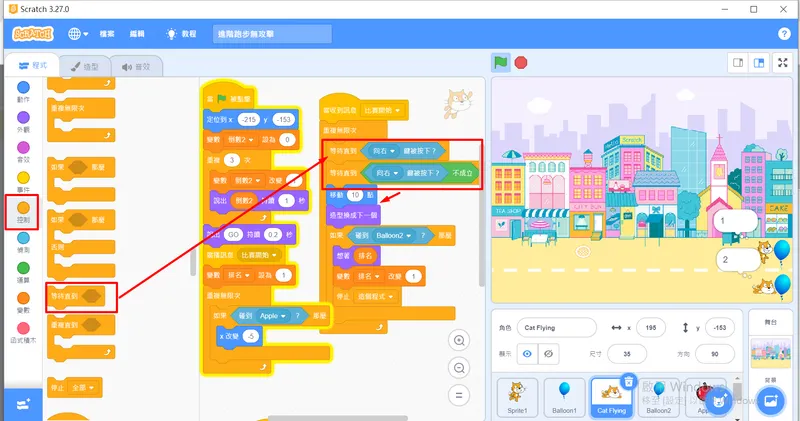Edit the sprite x position 195
This screenshot has width=800, height=421.
point(651,328)
